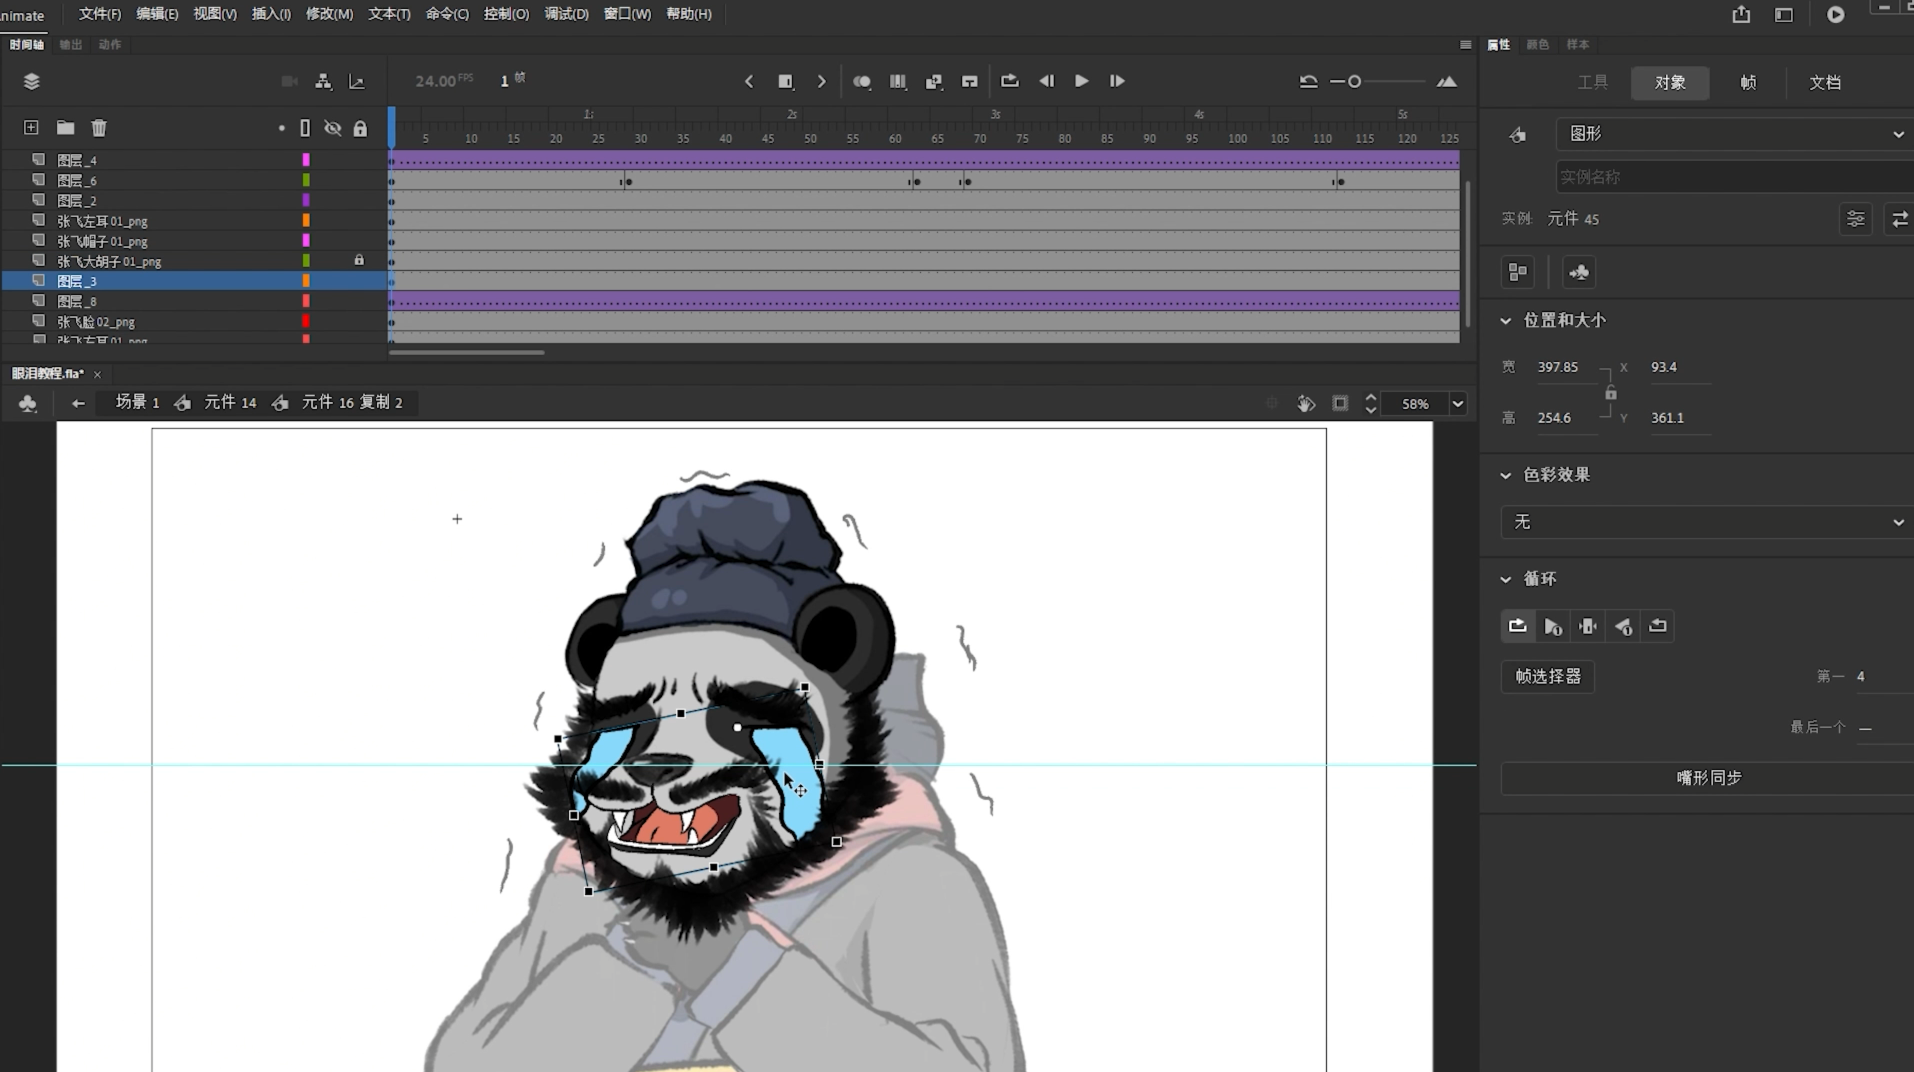Click the edit multiple frames icon
The image size is (1914, 1072).
[x=898, y=82]
